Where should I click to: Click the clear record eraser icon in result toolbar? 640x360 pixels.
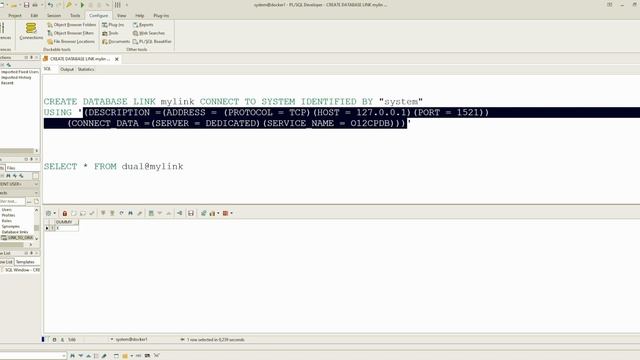click(x=140, y=213)
